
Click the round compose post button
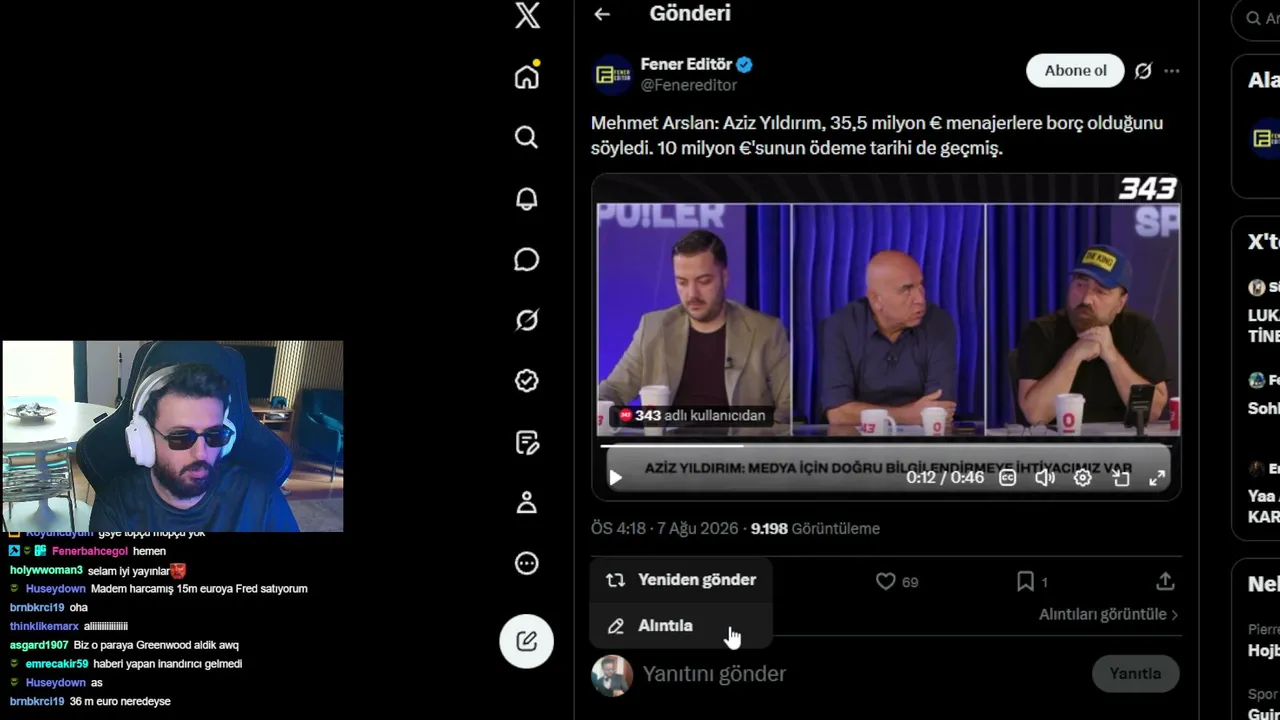(x=527, y=641)
